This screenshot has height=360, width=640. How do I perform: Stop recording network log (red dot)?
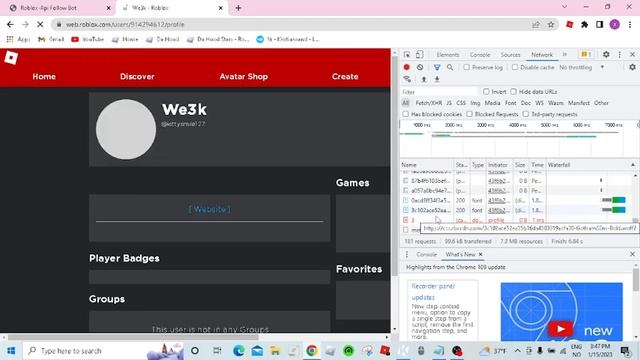point(407,67)
